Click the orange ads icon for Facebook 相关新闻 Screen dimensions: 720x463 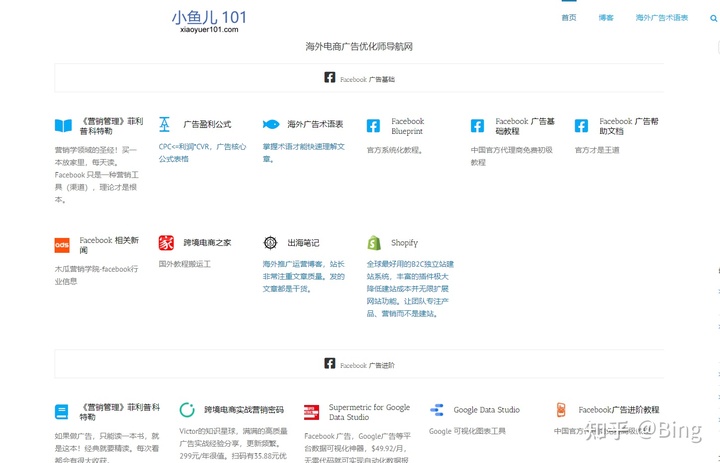tap(62, 245)
